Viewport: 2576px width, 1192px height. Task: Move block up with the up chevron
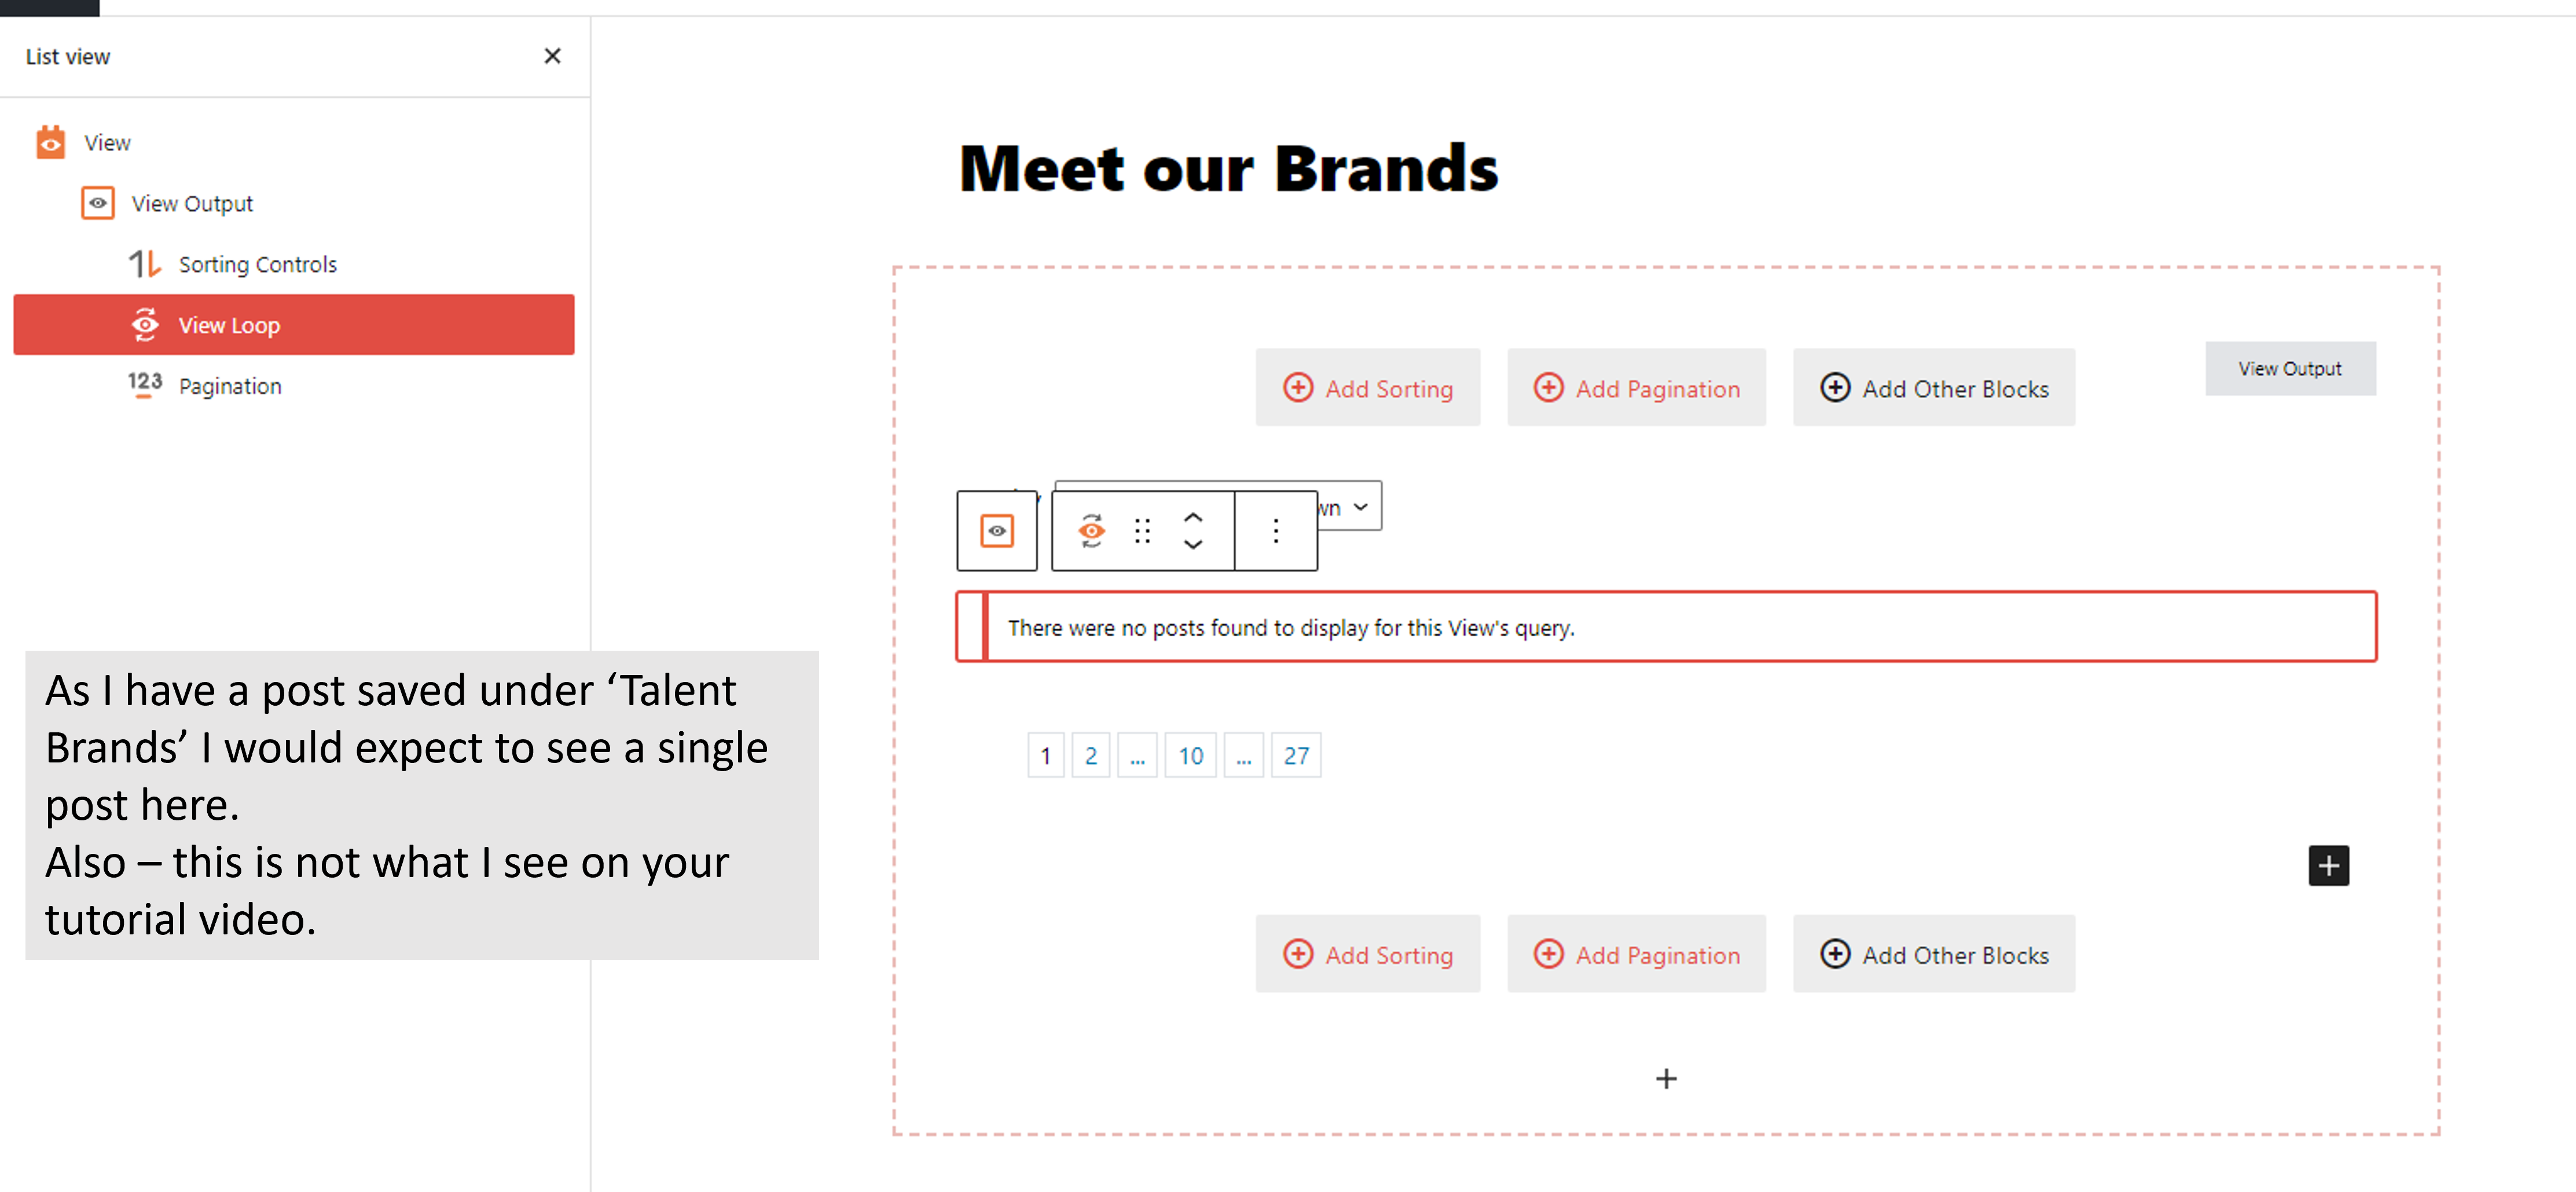pos(1193,517)
